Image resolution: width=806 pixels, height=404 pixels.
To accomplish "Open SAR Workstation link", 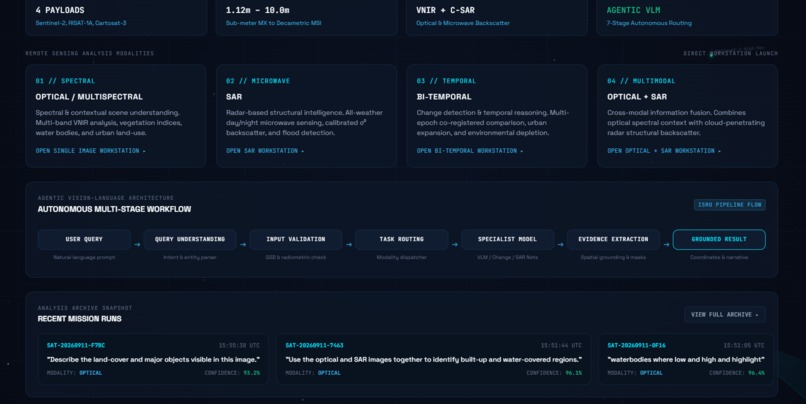I will click(x=265, y=151).
